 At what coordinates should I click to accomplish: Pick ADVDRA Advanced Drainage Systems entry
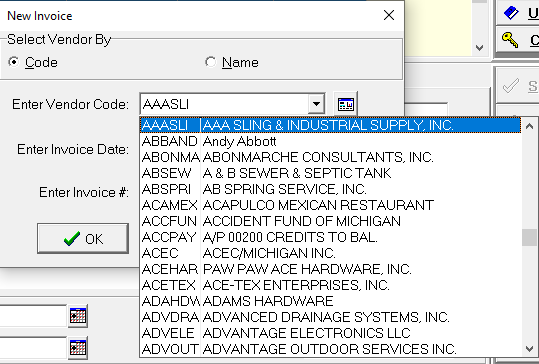pos(331,317)
